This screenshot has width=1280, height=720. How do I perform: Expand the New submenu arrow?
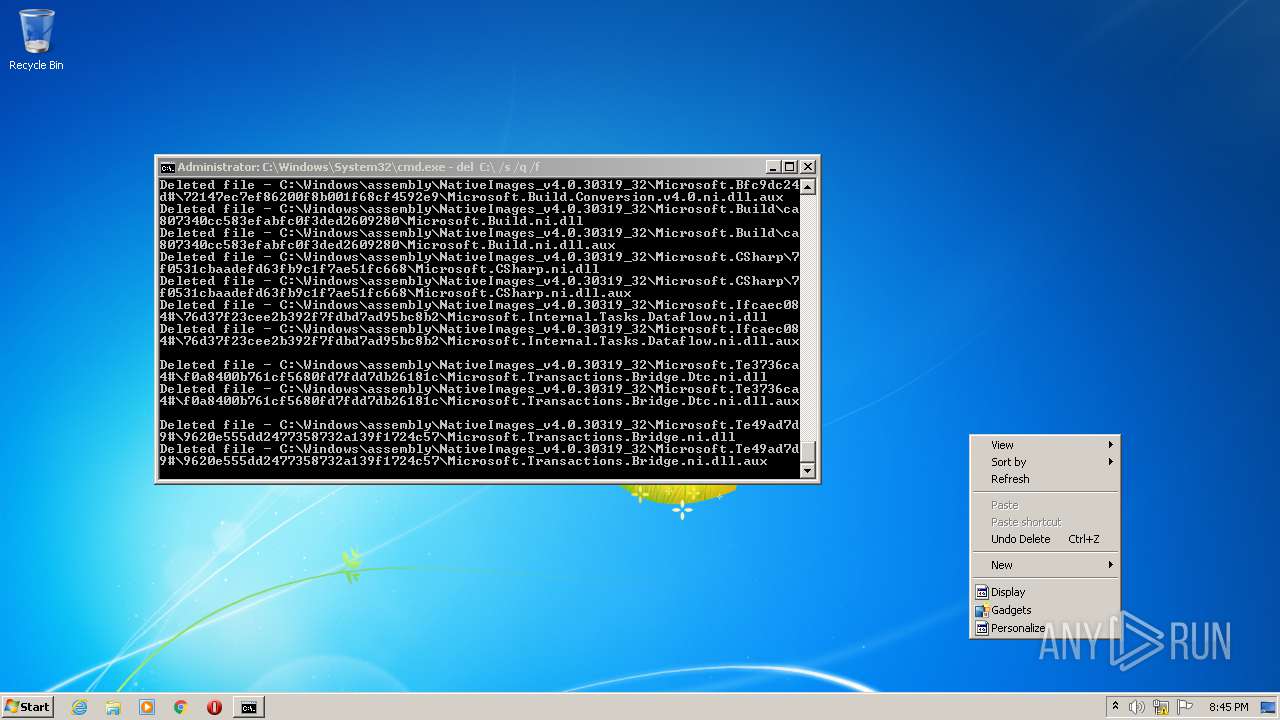[1110, 565]
